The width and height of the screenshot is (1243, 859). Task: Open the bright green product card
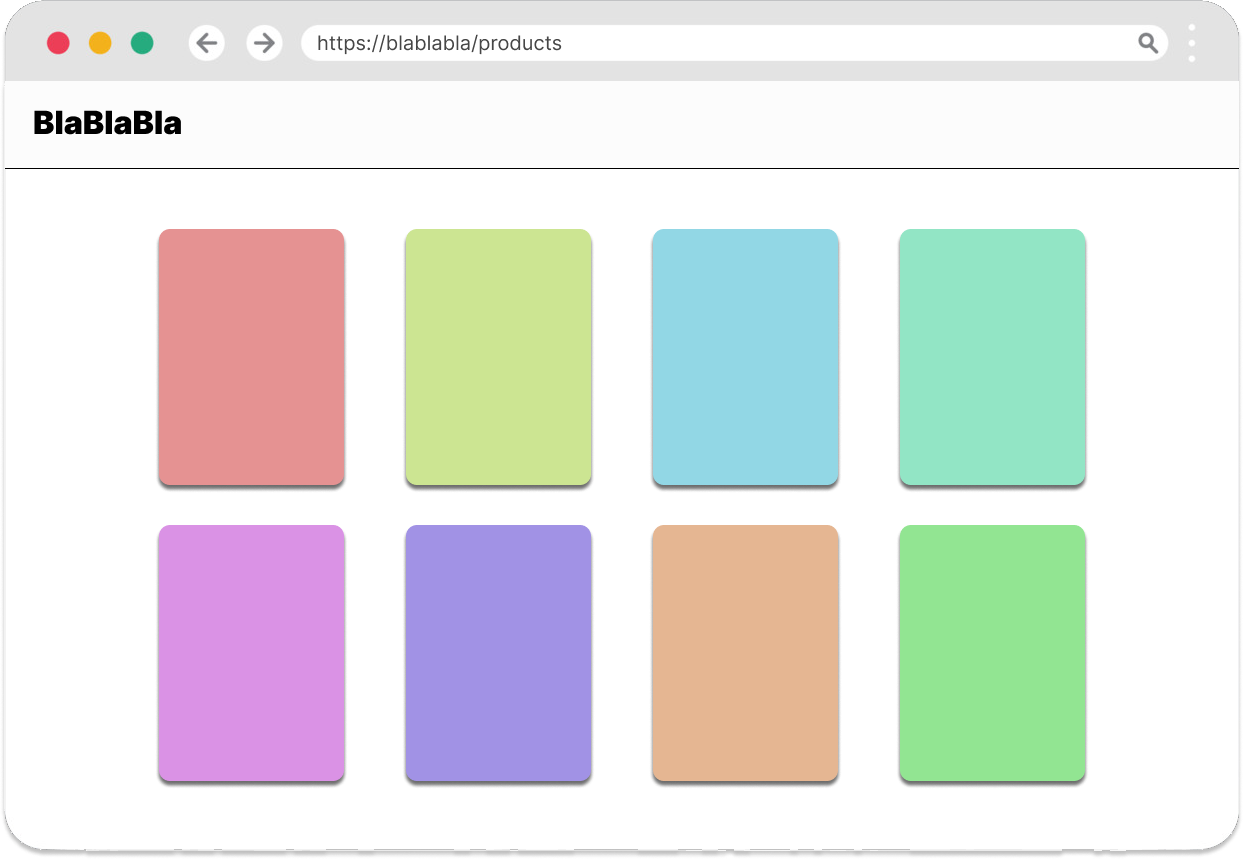[992, 652]
